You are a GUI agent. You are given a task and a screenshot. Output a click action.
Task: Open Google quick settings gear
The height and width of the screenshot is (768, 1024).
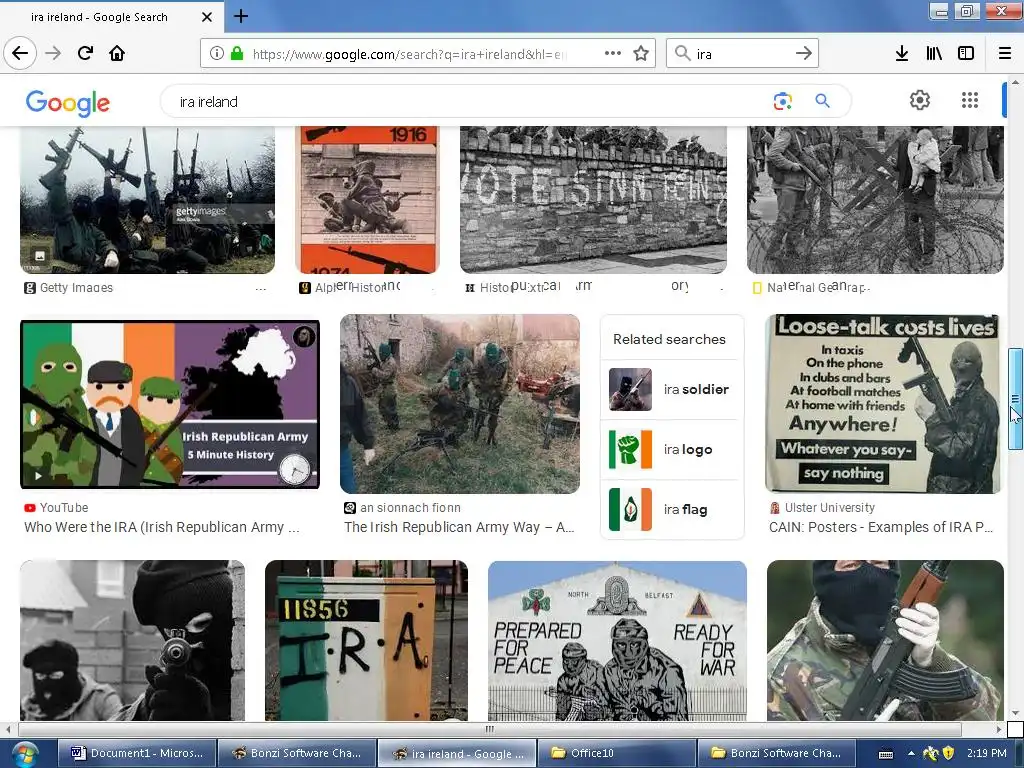[920, 100]
